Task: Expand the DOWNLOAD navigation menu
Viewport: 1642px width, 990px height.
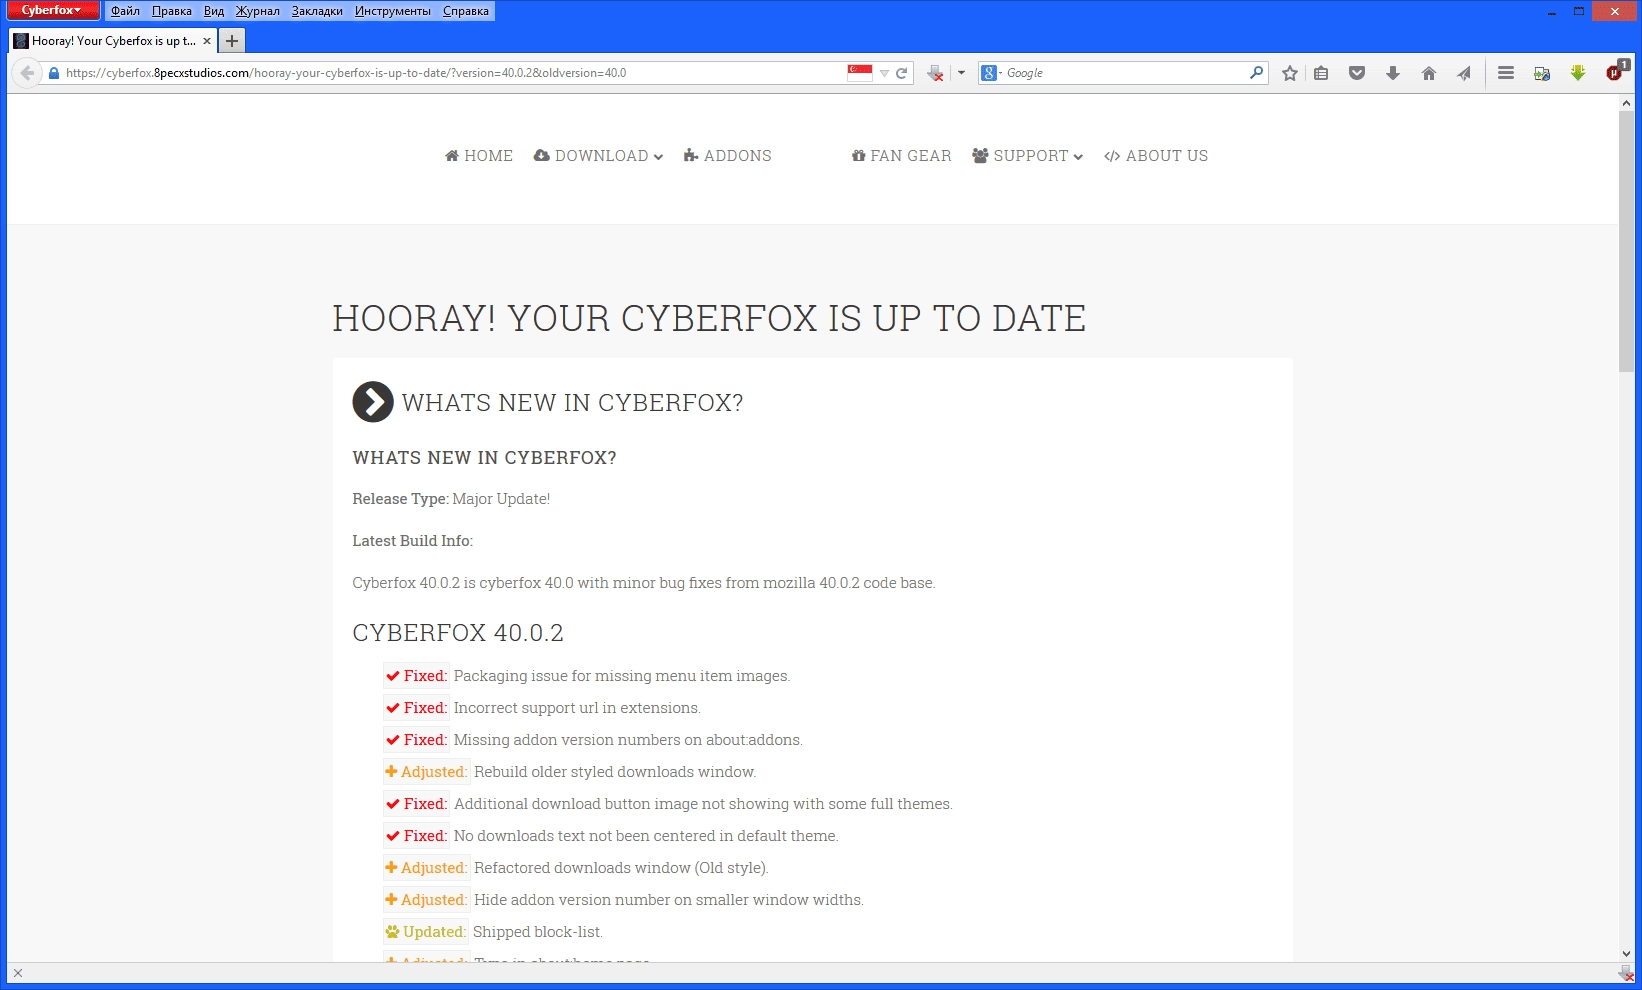Action: coord(598,156)
